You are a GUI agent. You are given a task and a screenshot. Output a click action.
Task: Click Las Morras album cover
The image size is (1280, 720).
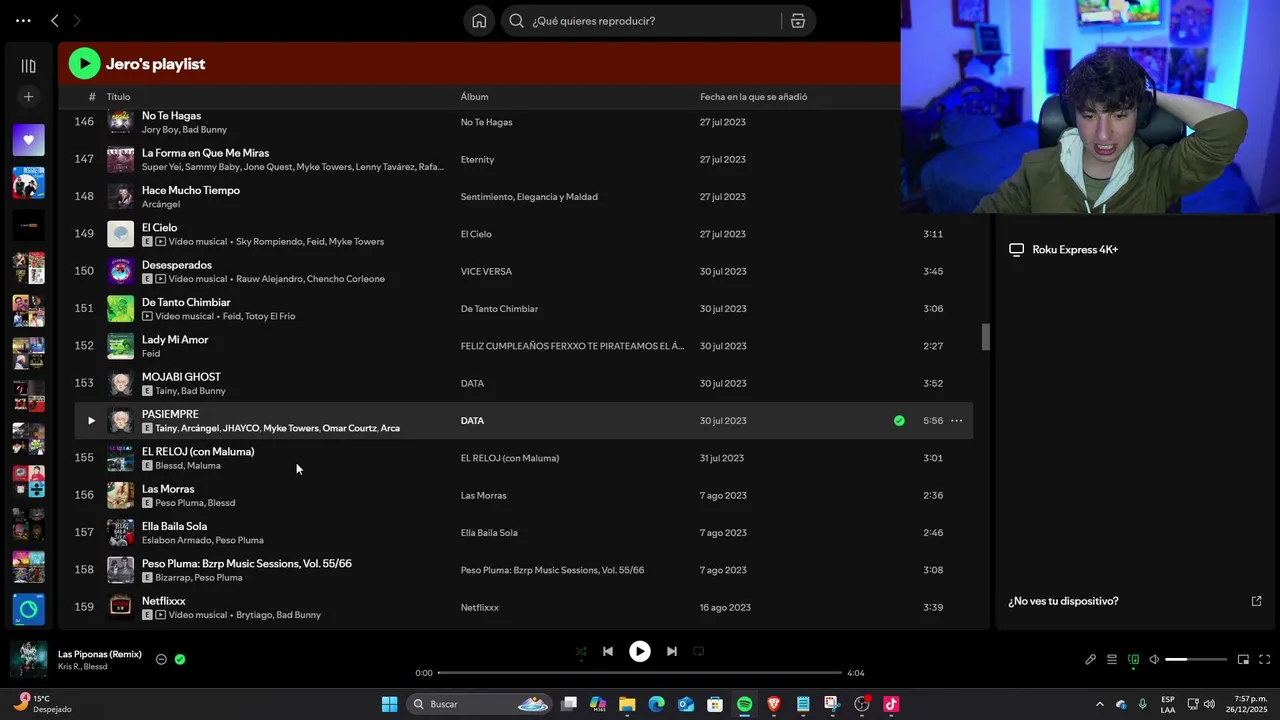(x=120, y=495)
